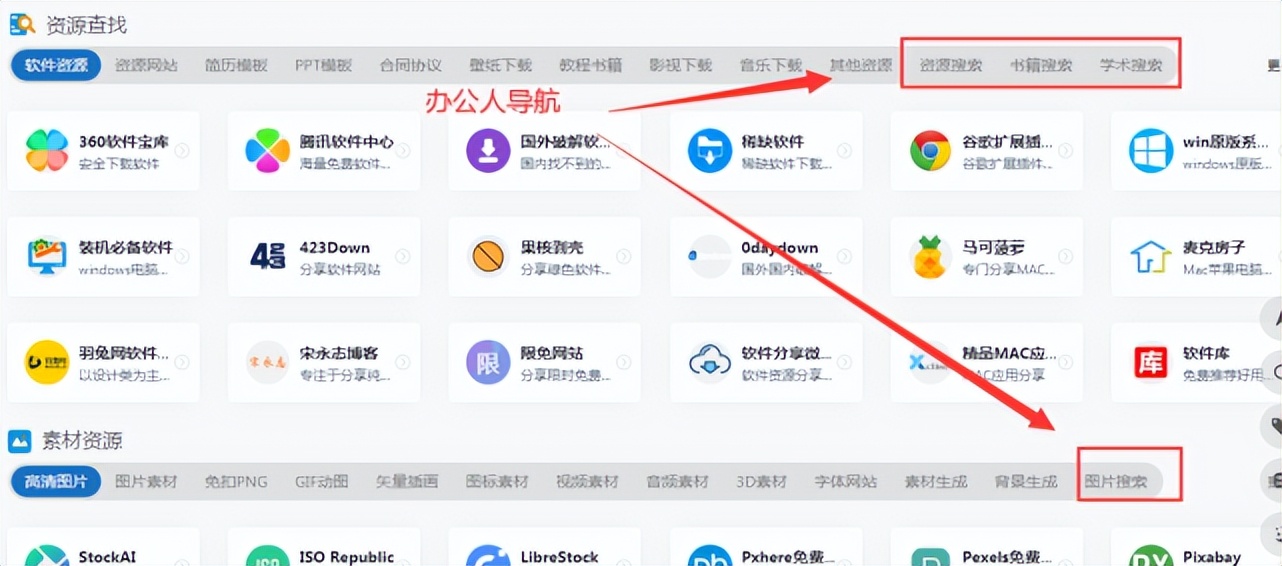Select the 其他资源 tab
This screenshot has width=1282, height=566.
pyautogui.click(x=860, y=65)
